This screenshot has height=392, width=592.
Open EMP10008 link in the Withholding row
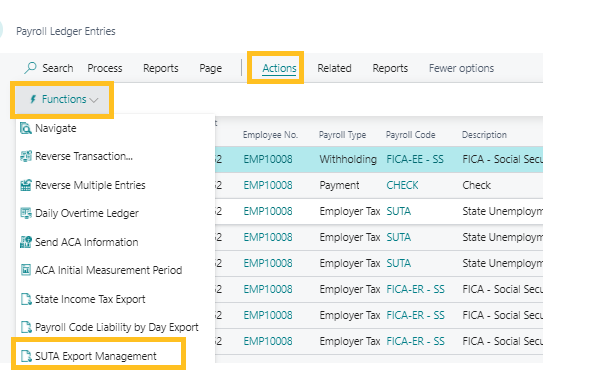click(x=268, y=159)
